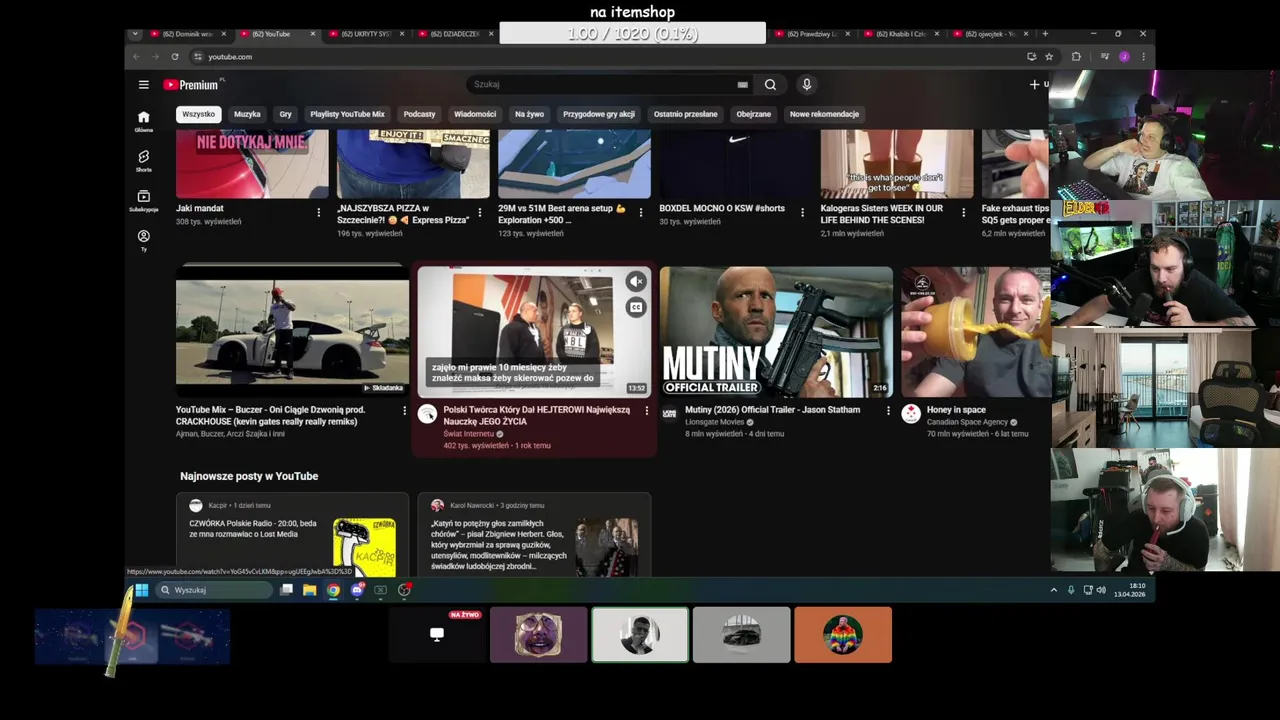
Task: Open options menu for Jaki mandat video
Action: (x=318, y=213)
